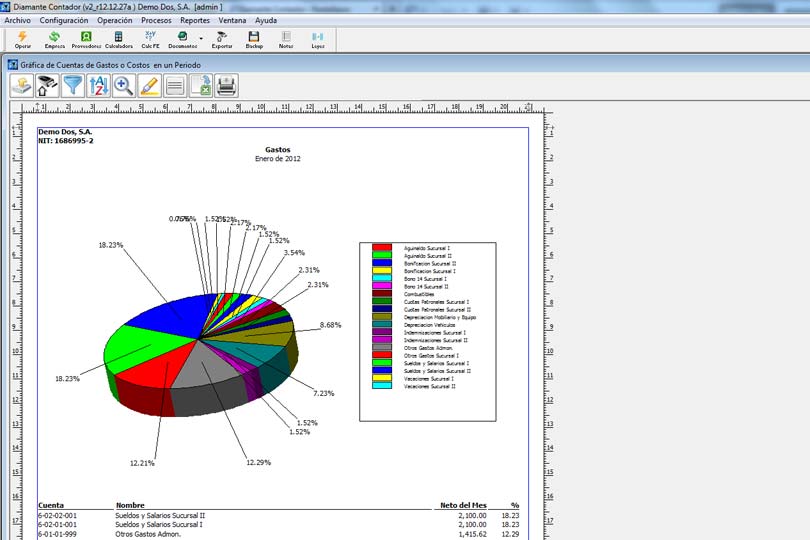Viewport: 810px width, 540px height.
Task: Click the Neto del Mes column header
Action: click(463, 505)
